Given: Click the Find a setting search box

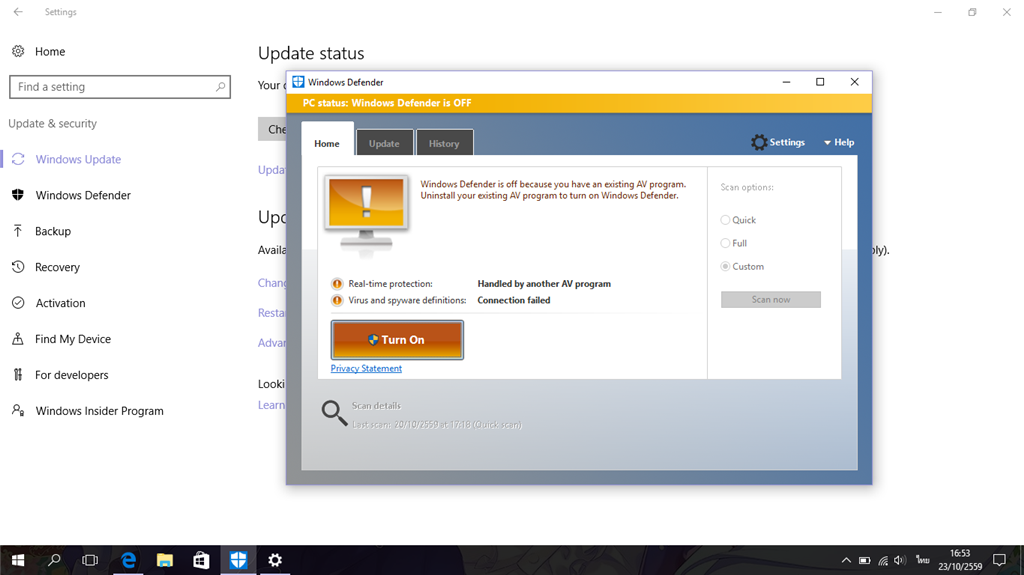Looking at the screenshot, I should pyautogui.click(x=120, y=87).
